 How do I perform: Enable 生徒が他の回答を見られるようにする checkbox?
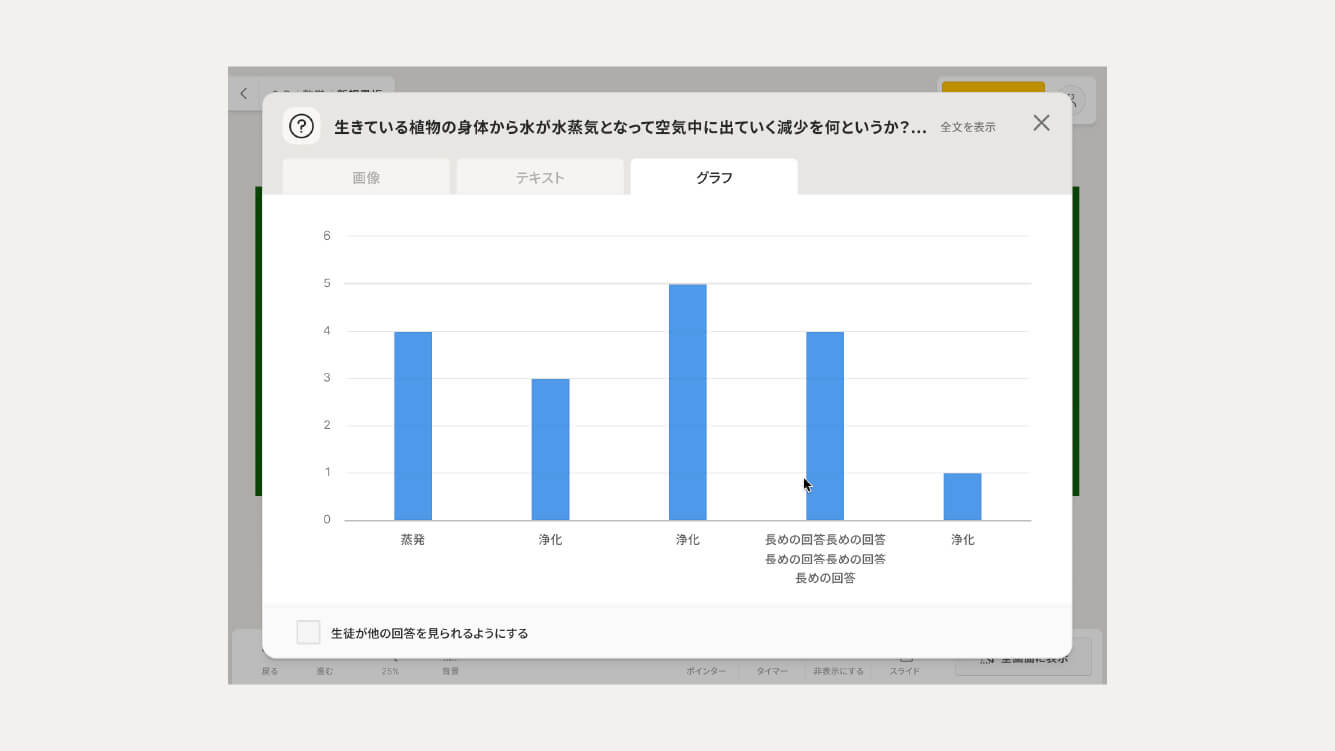click(x=308, y=632)
